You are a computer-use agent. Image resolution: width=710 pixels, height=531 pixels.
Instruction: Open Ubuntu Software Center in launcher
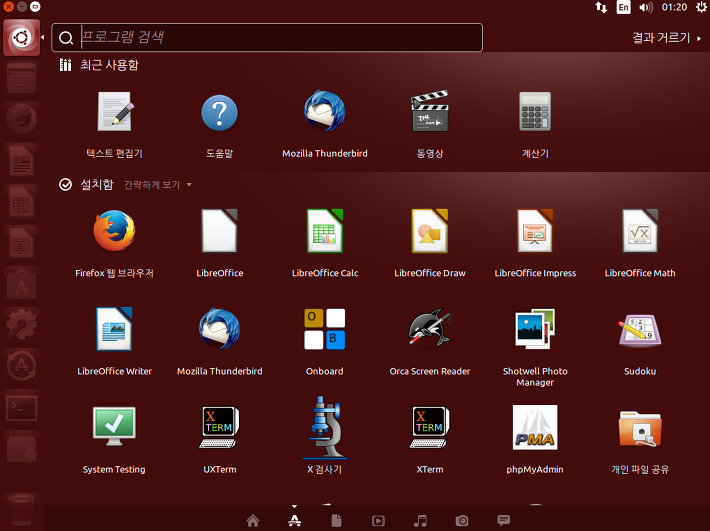[21, 283]
